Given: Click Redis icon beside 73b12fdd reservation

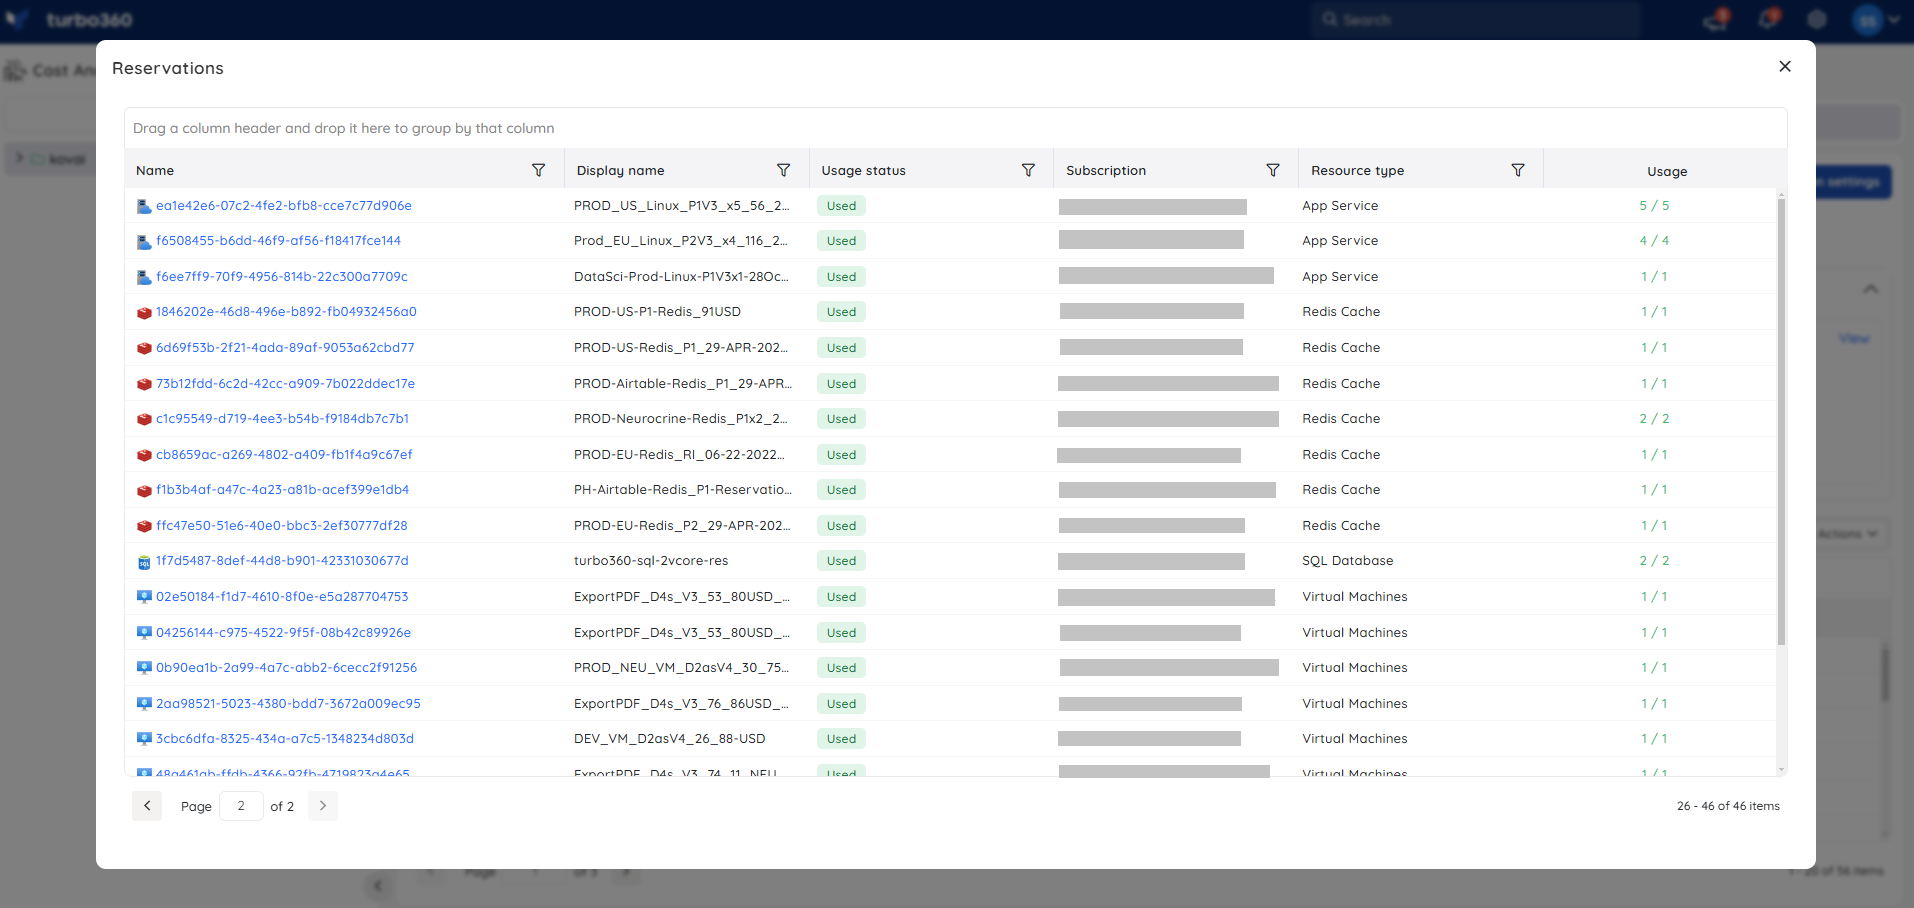Looking at the screenshot, I should pyautogui.click(x=144, y=384).
